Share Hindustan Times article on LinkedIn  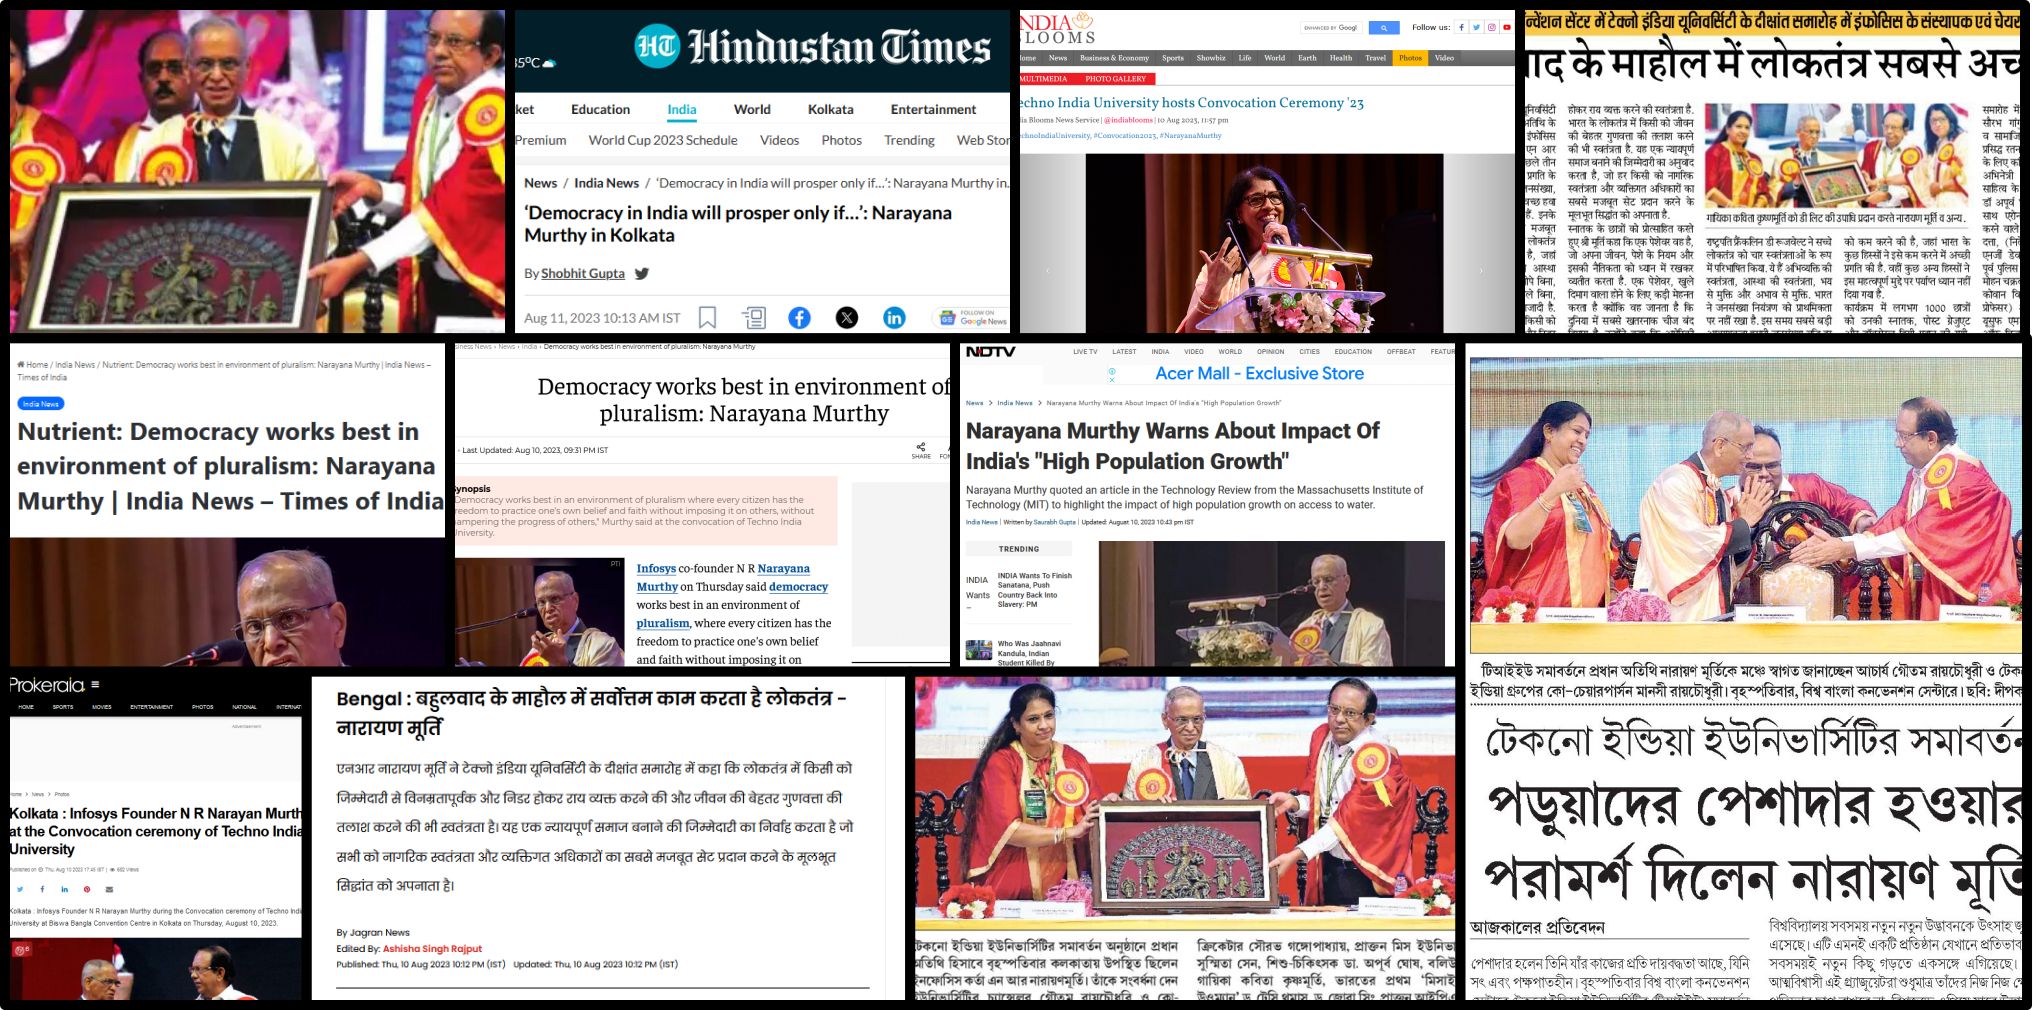pyautogui.click(x=894, y=318)
